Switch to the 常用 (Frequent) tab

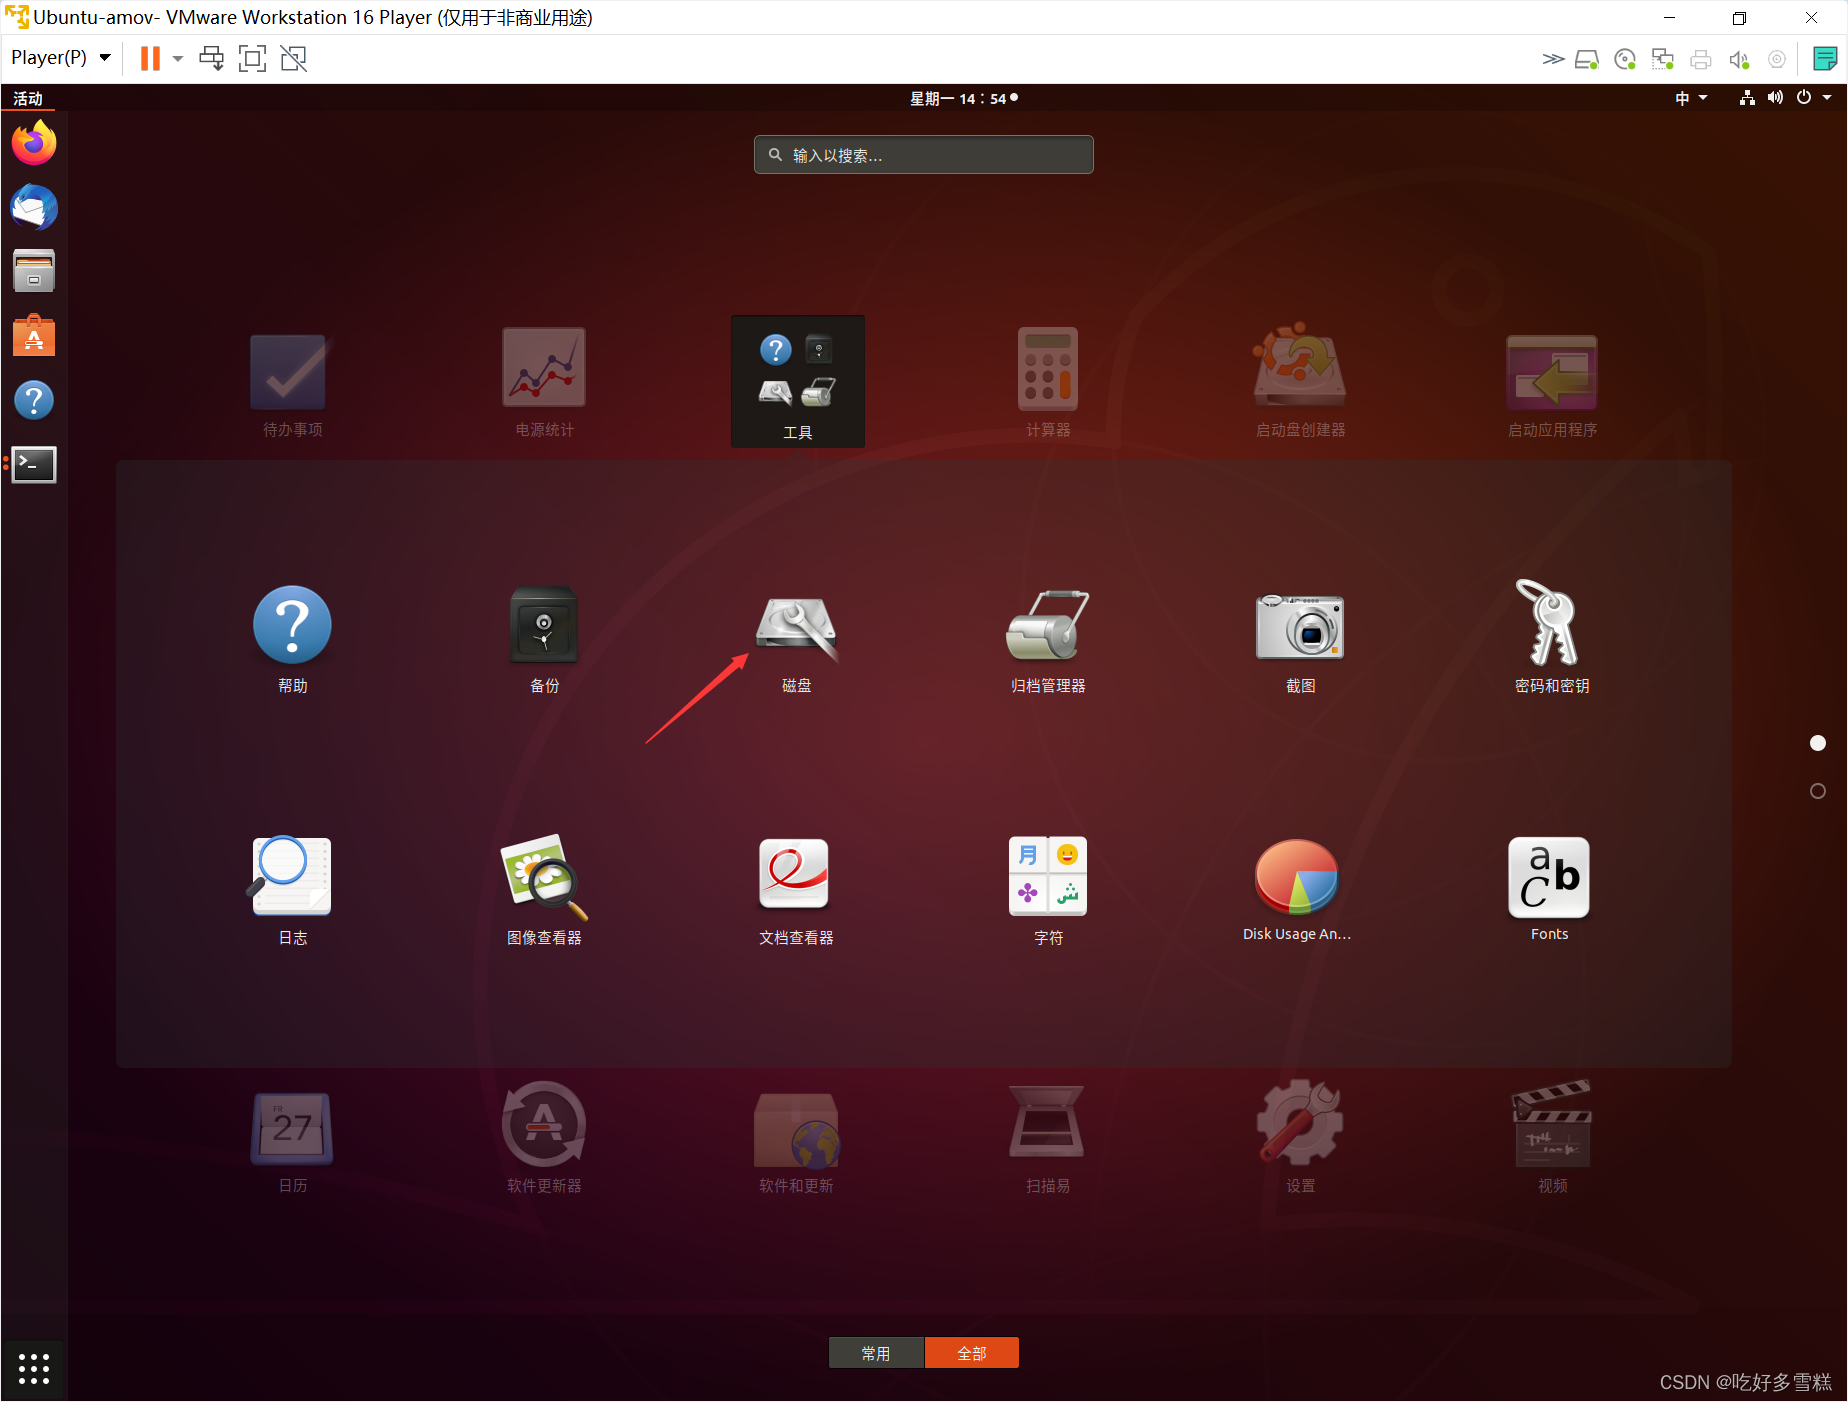click(876, 1353)
